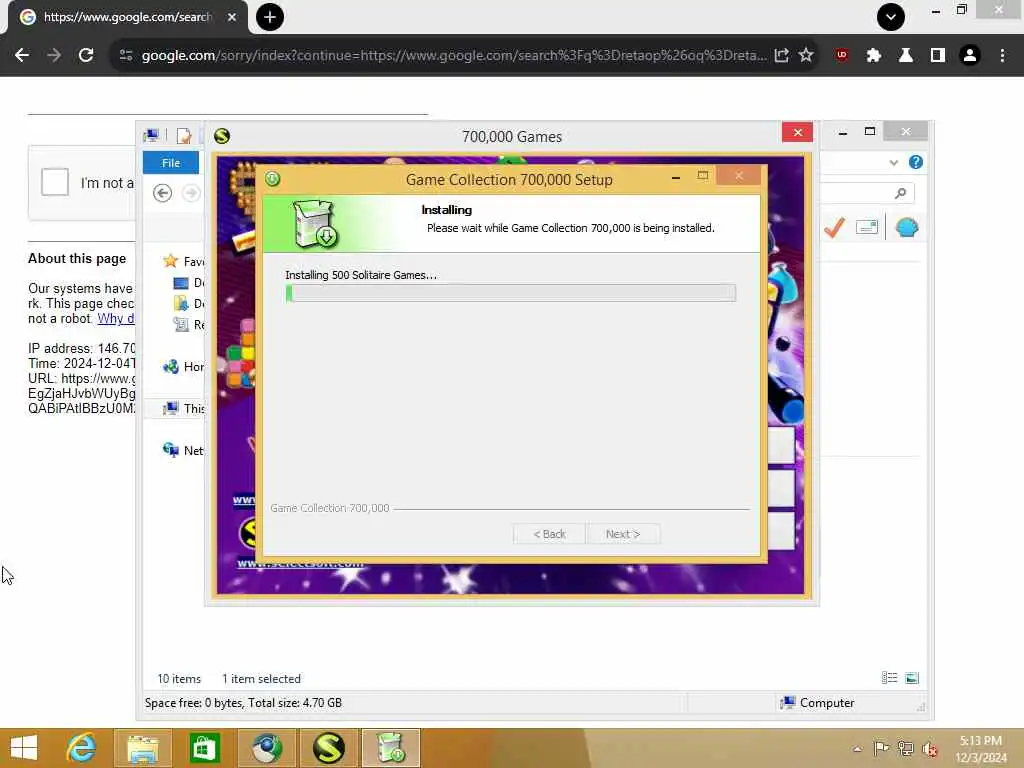Toggle Chrome side panel icon
Viewport: 1024px width, 768px height.
tap(938, 56)
